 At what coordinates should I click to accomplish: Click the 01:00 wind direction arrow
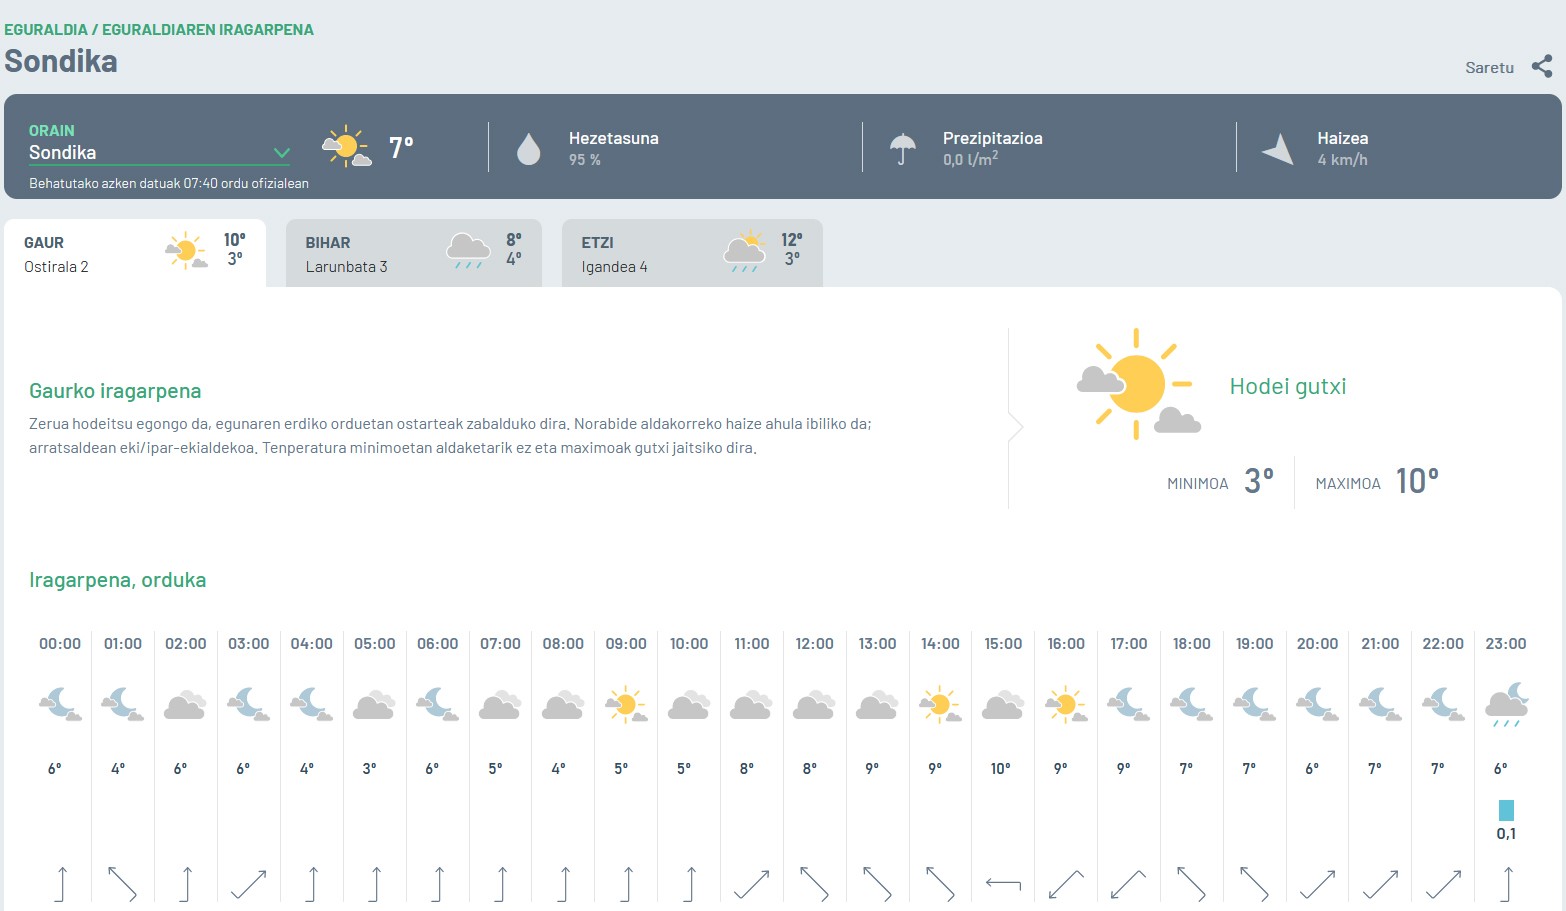point(122,884)
